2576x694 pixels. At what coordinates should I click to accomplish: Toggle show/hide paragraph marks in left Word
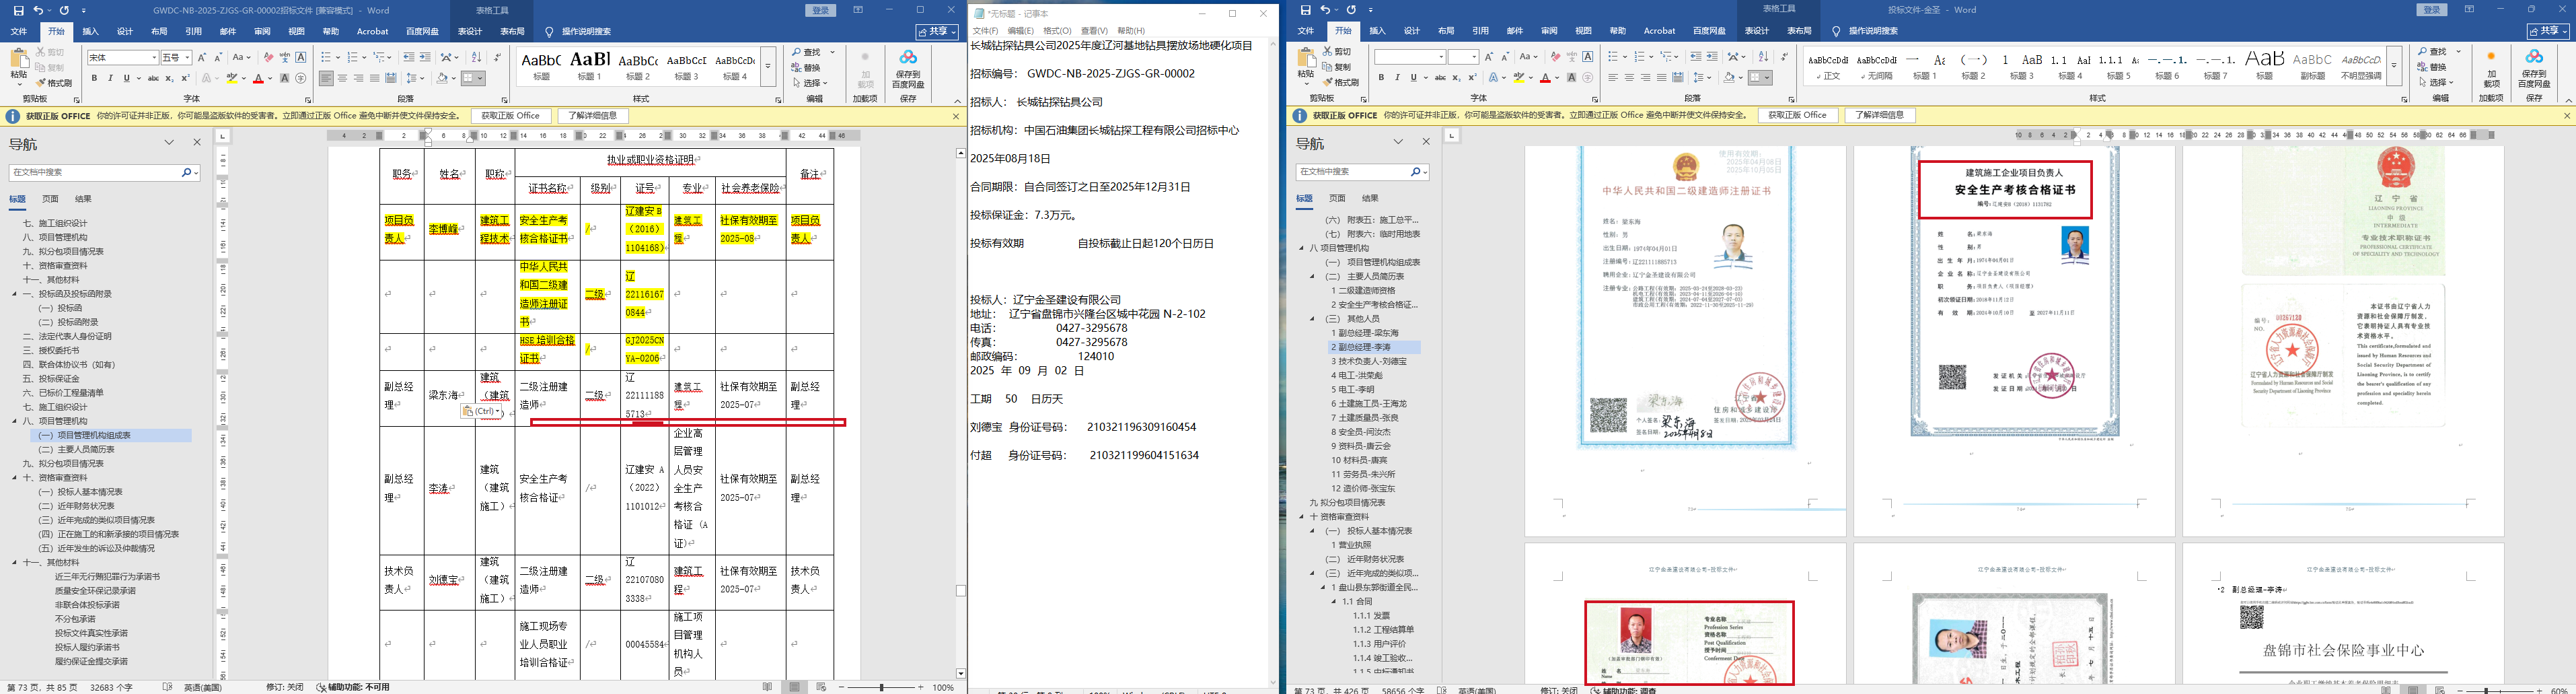point(498,57)
